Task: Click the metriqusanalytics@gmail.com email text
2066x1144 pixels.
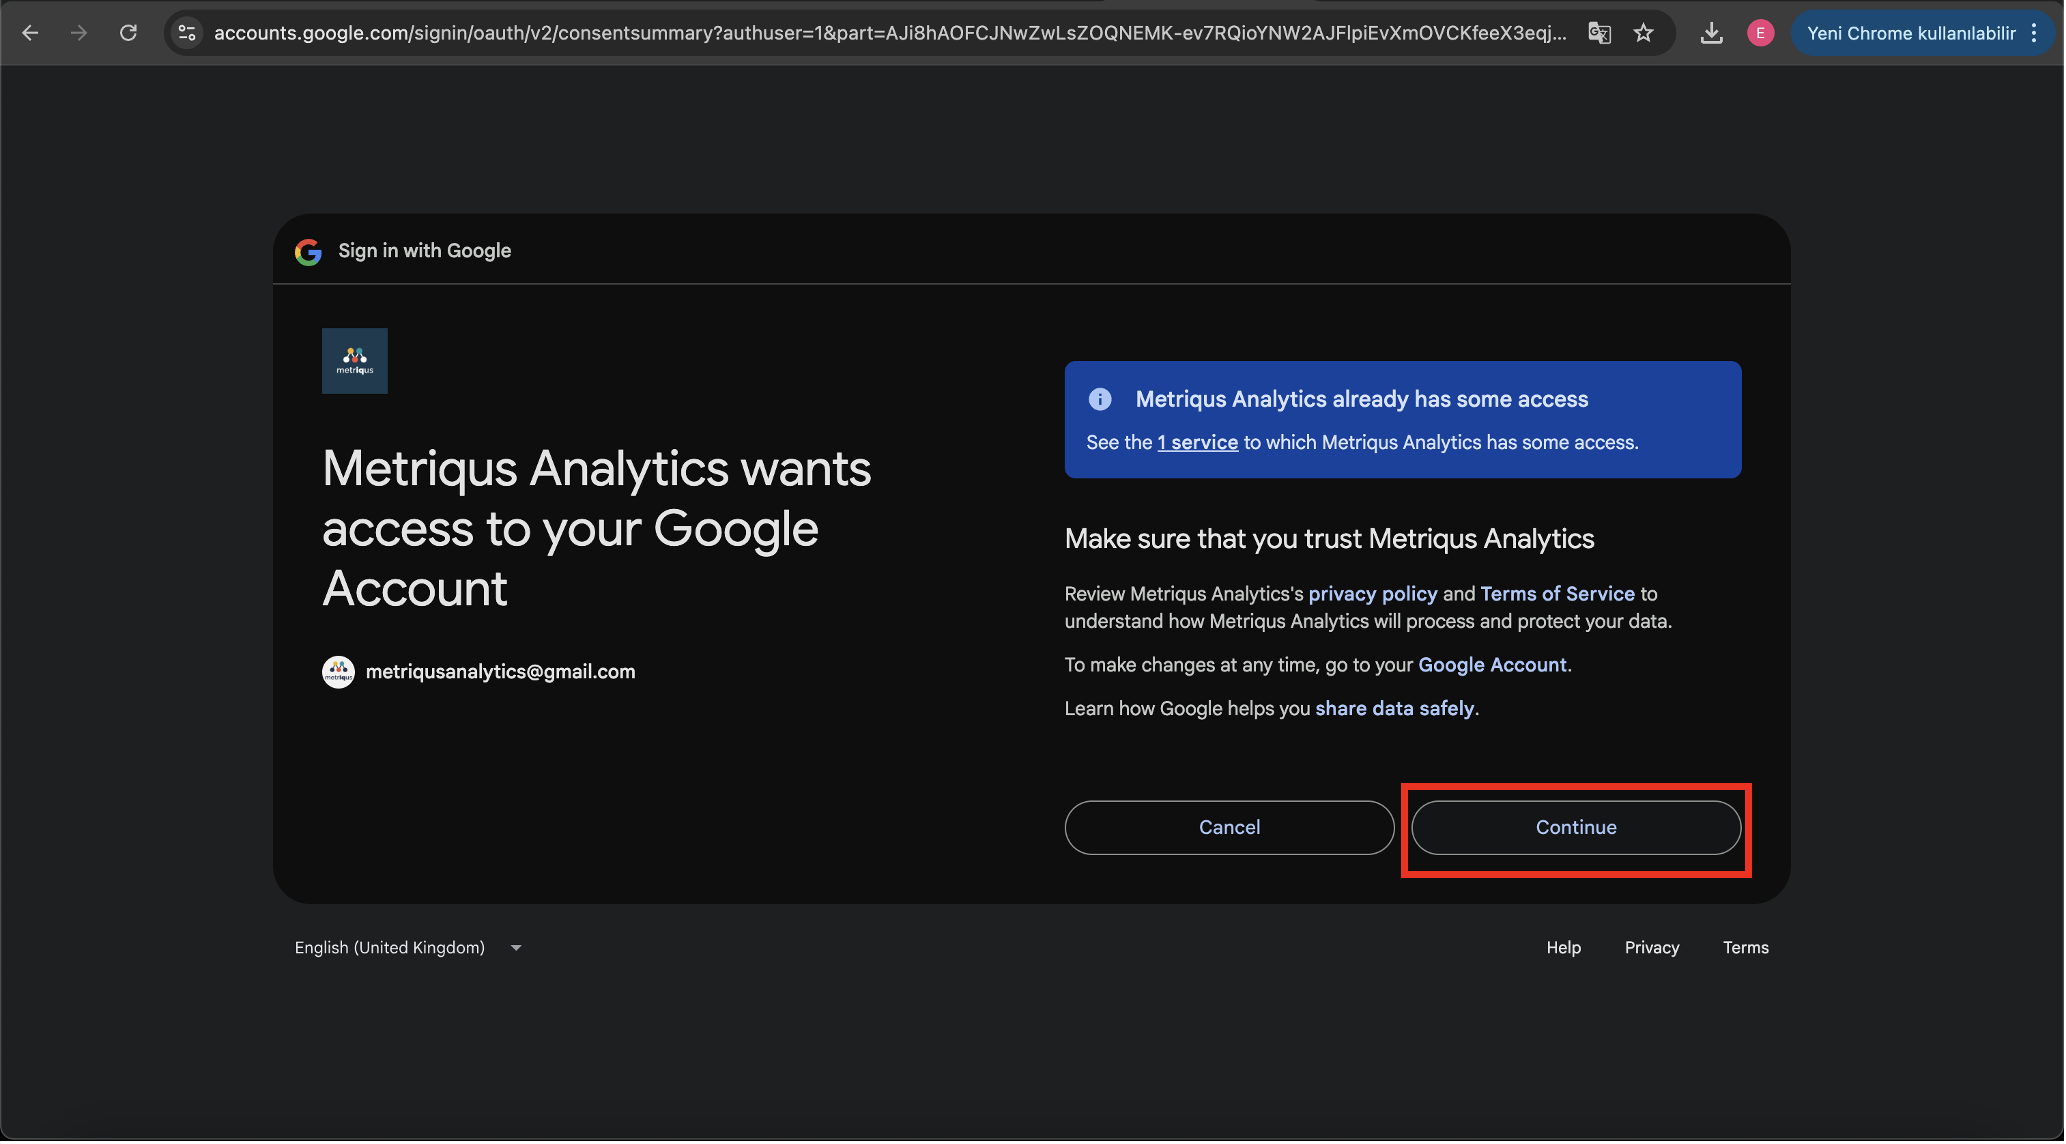Action: tap(501, 672)
